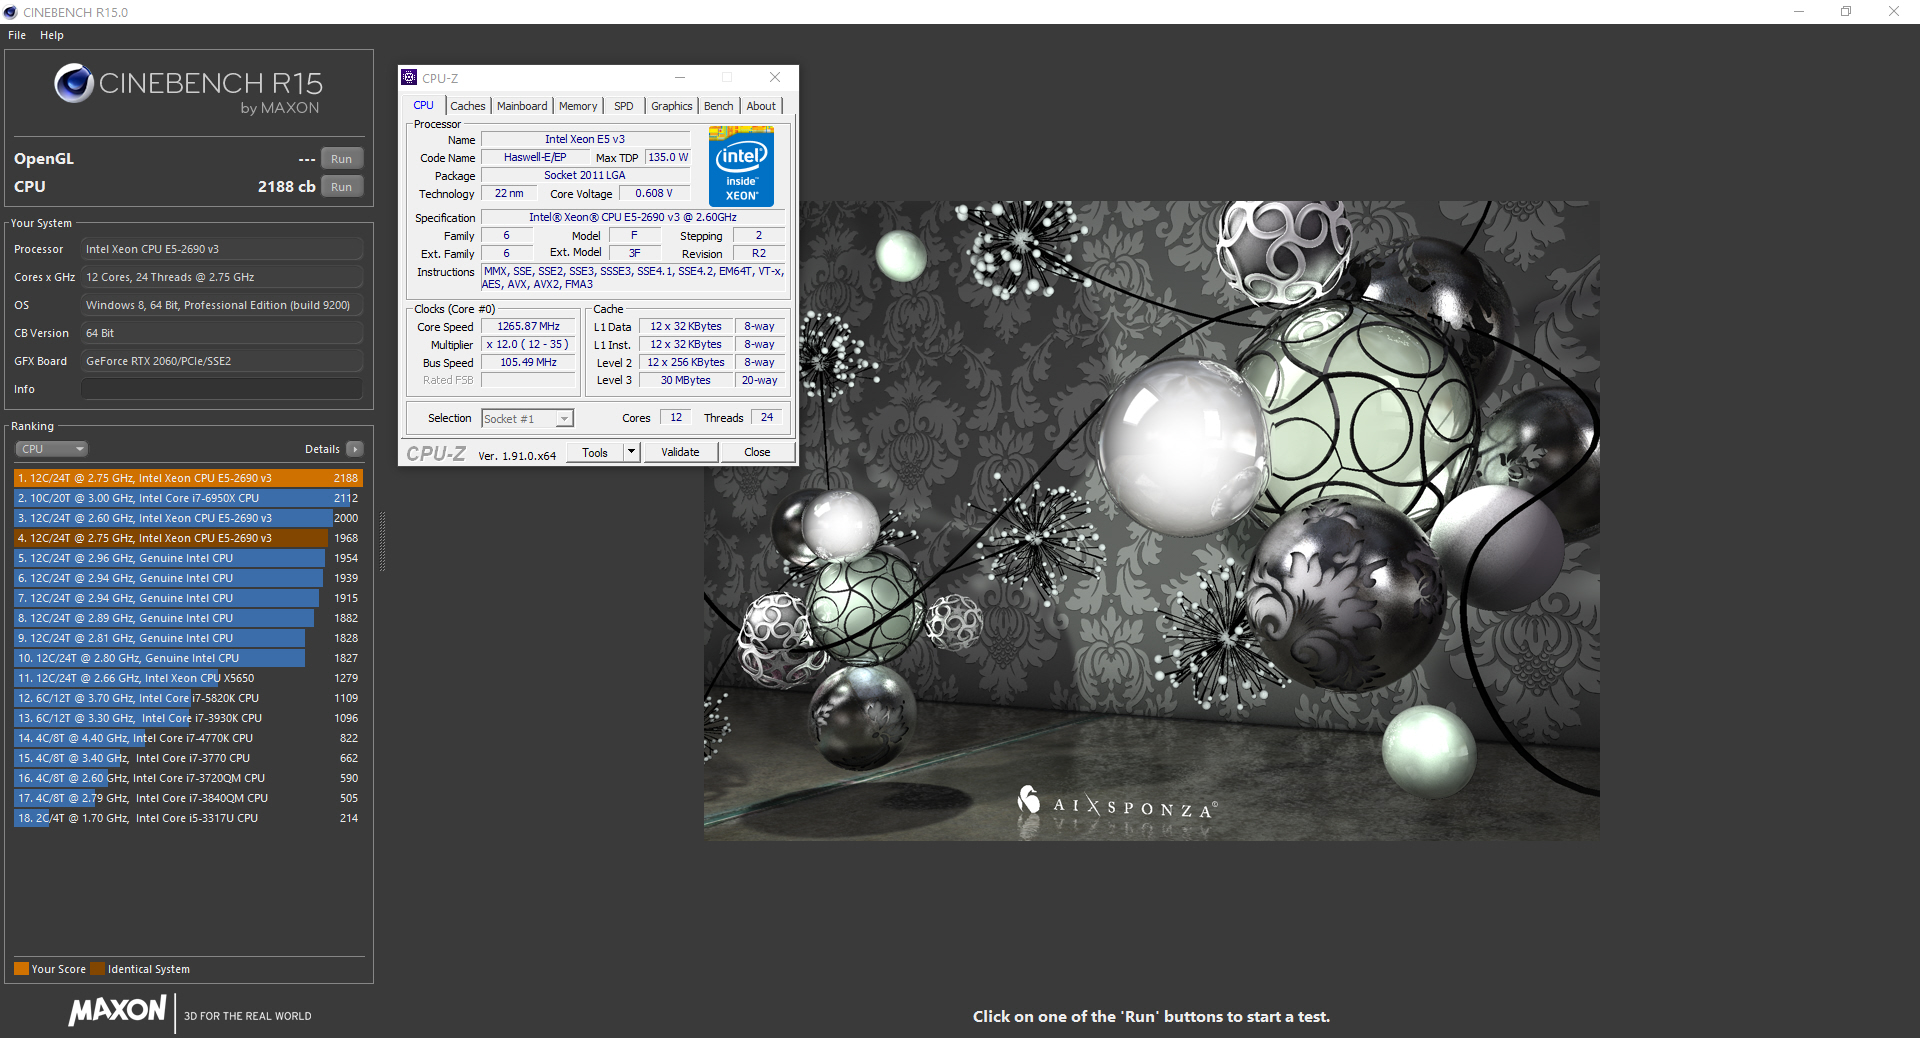Click the Tools button in CPU-Z
Viewport: 1920px width, 1038px height.
[x=595, y=452]
